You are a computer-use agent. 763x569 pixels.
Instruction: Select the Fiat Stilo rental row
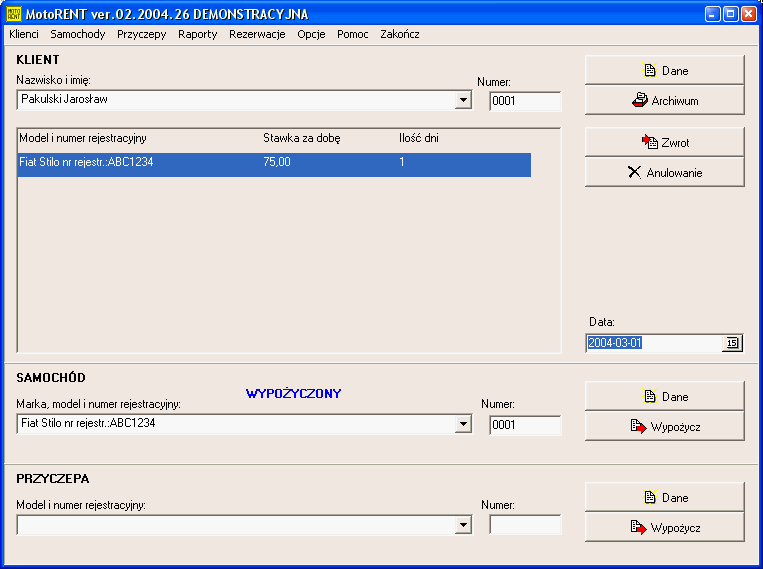(274, 164)
